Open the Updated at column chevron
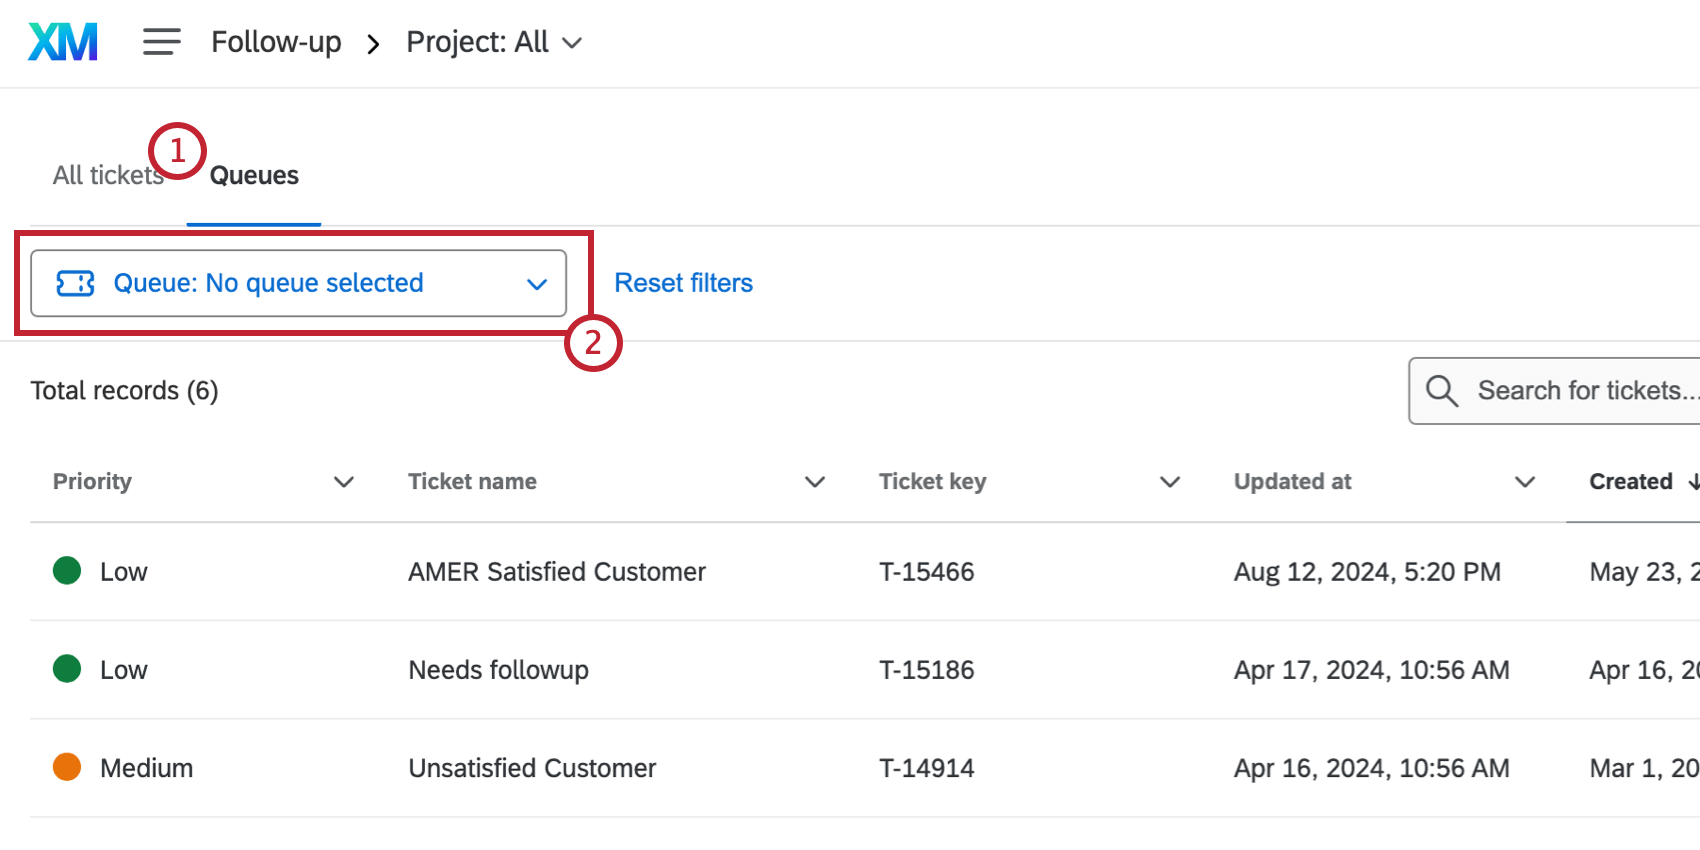Screen dimensions: 1700x850 tap(1525, 482)
